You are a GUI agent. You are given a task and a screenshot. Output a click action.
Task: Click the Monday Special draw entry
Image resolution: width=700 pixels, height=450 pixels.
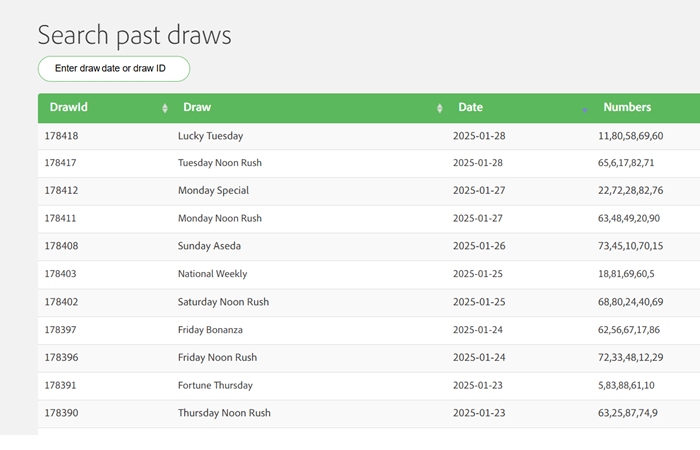coord(213,190)
